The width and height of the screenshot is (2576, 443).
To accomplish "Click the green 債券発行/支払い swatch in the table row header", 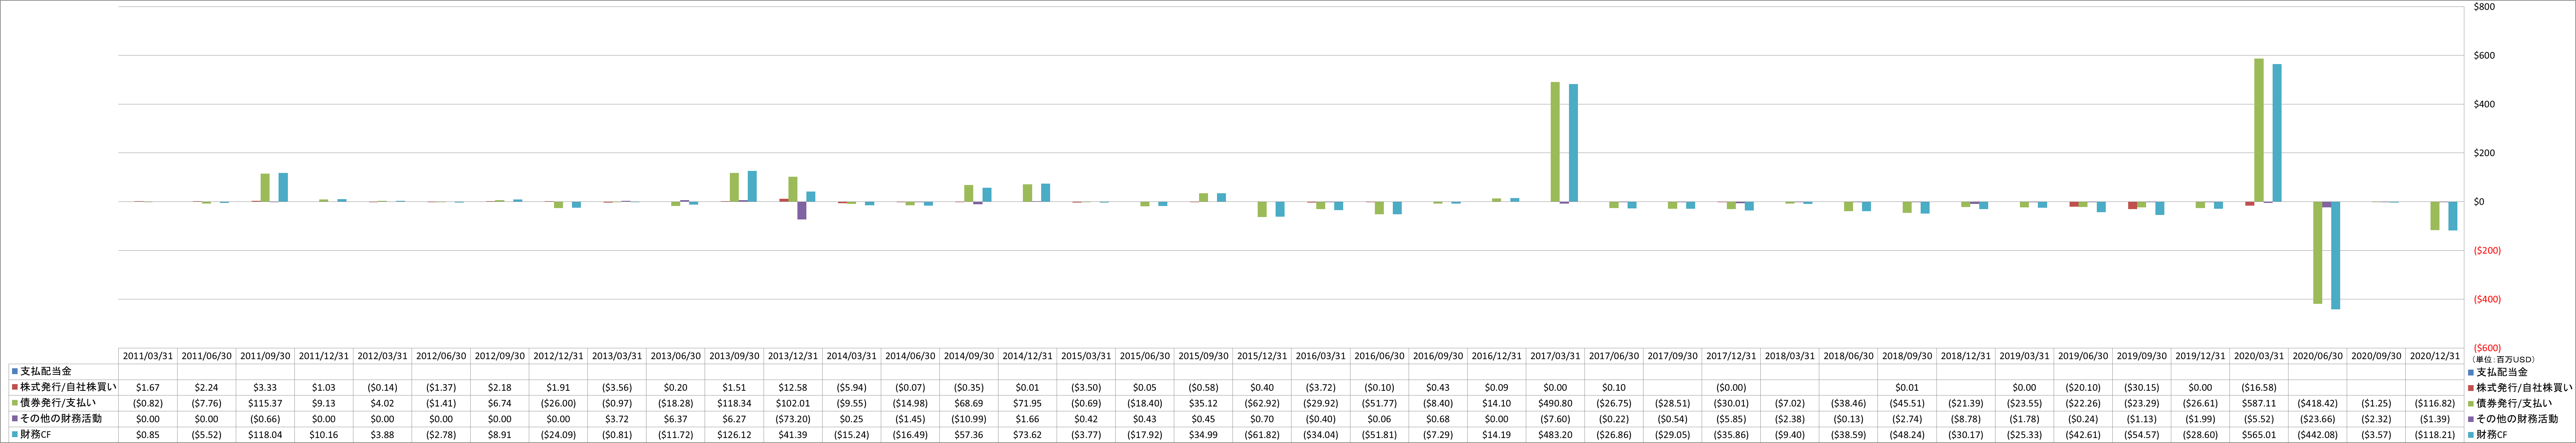I will [x=15, y=403].
